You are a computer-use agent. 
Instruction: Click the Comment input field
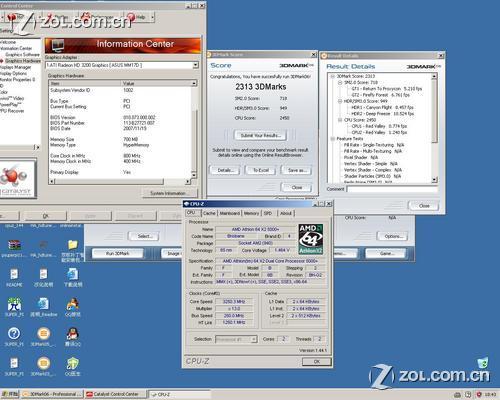(392, 189)
